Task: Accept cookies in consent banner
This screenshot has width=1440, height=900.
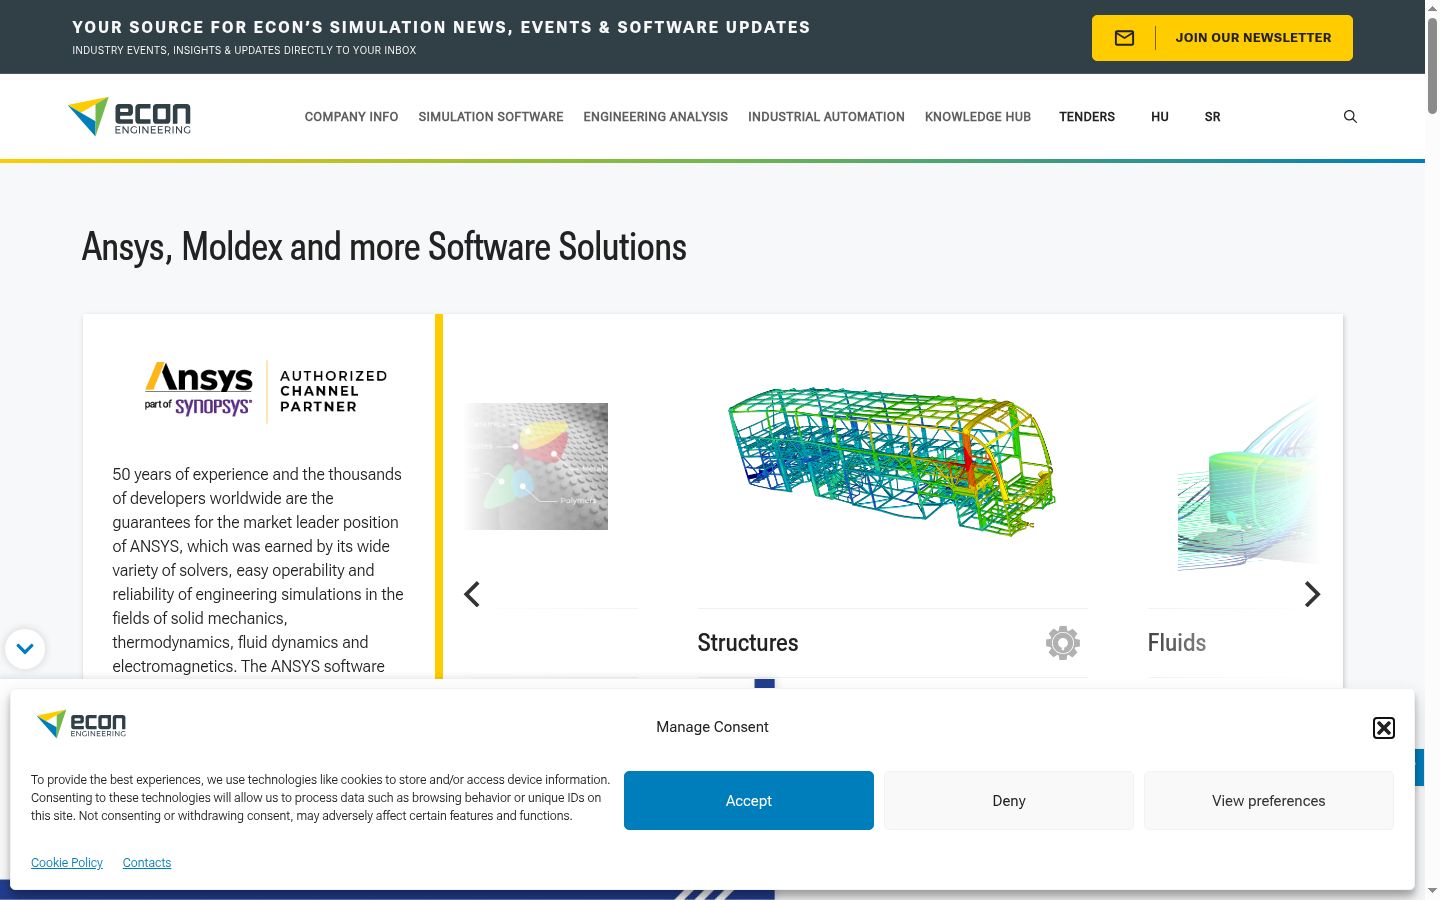Action: coord(749,801)
